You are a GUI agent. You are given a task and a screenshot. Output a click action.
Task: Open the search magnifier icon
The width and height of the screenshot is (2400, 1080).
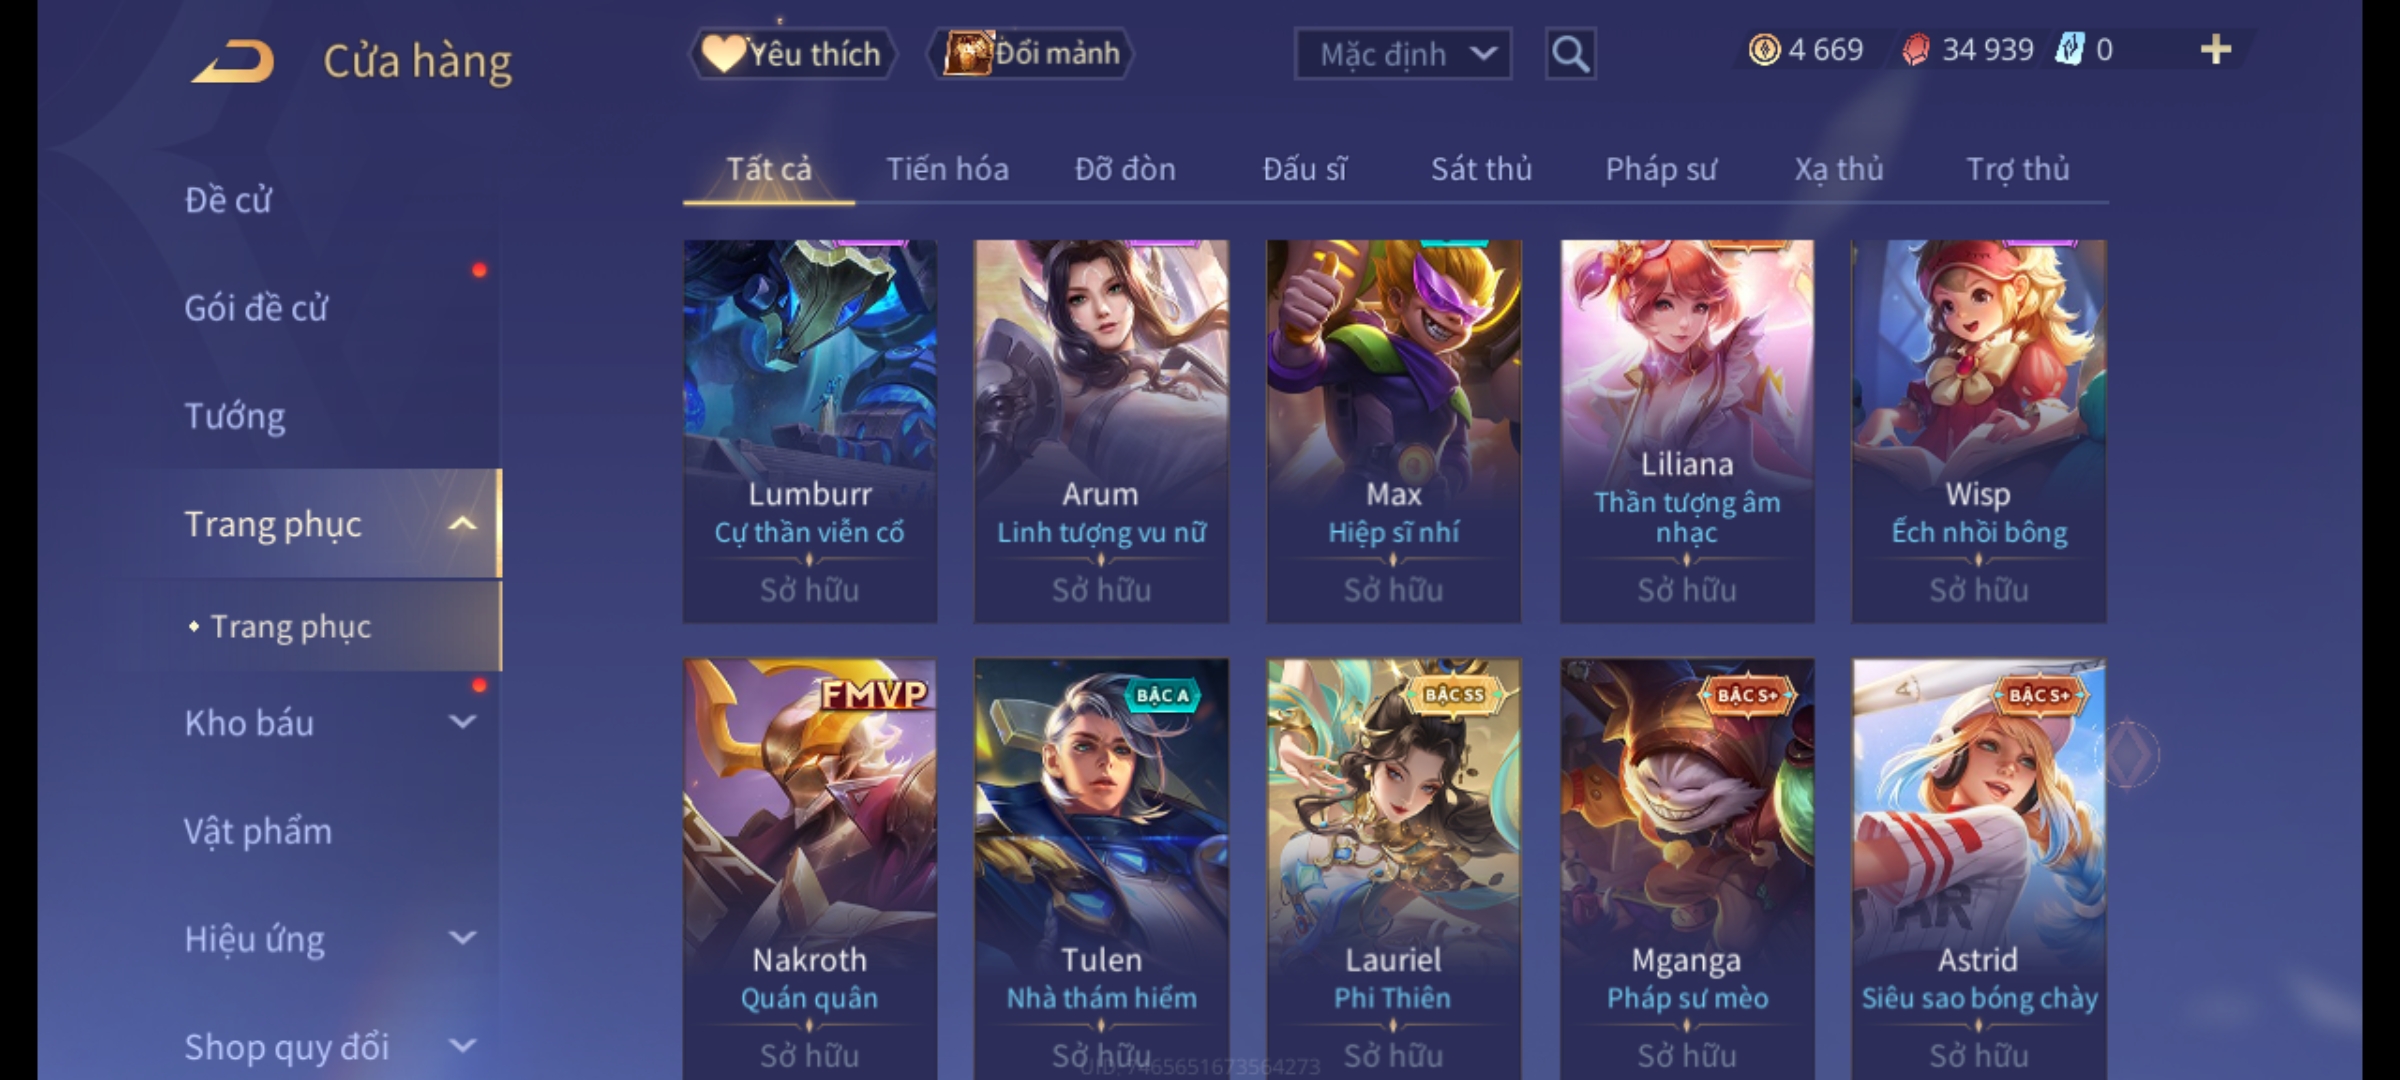1570,54
